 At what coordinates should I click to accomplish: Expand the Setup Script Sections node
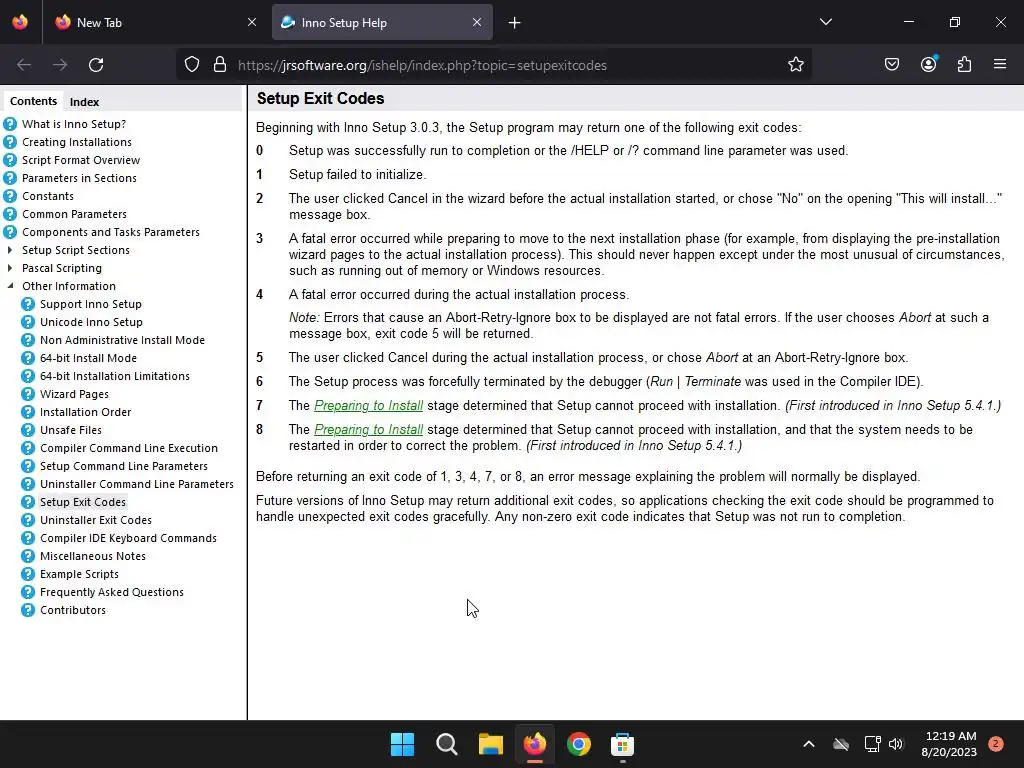click(10, 250)
